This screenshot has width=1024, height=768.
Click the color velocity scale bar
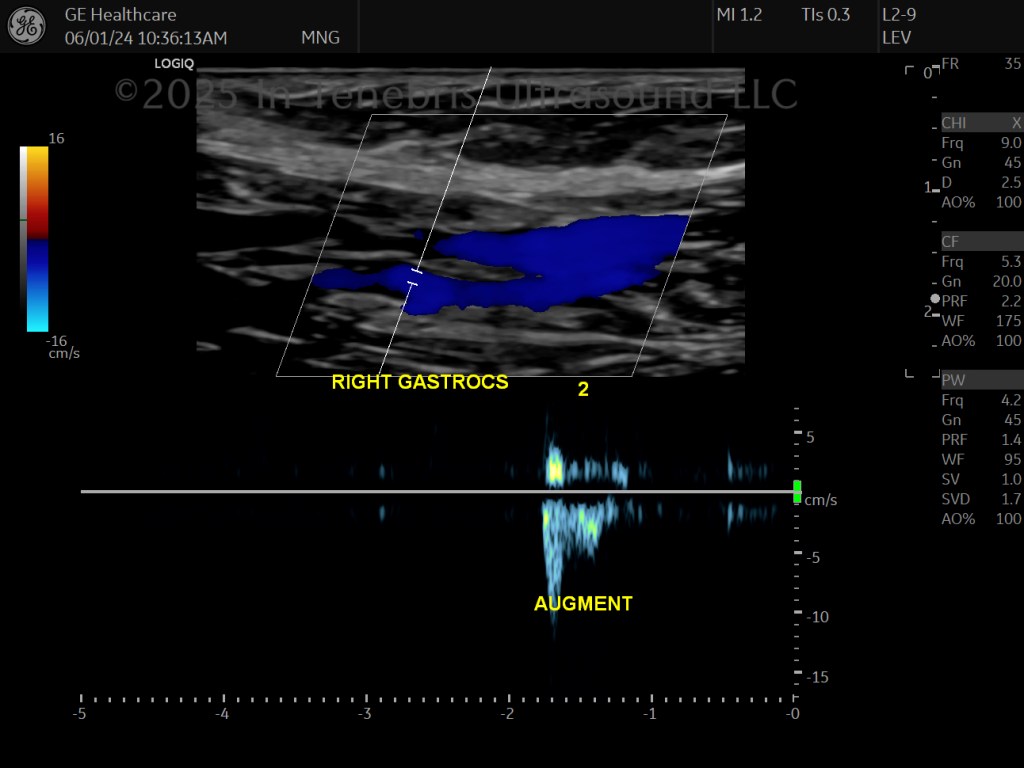(34, 239)
